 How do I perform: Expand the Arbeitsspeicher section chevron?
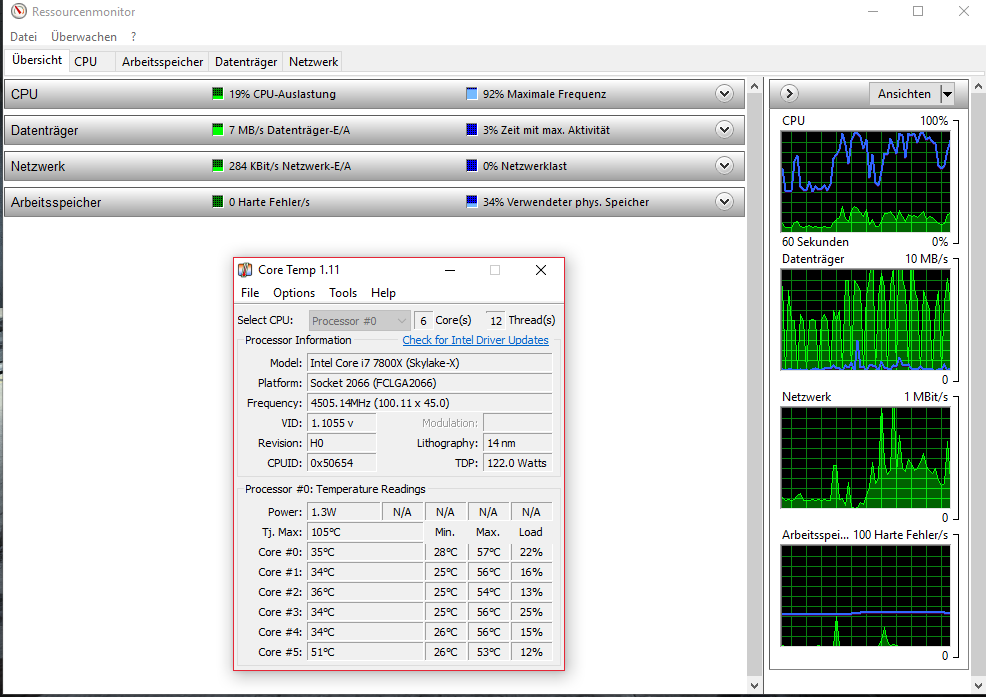[724, 201]
